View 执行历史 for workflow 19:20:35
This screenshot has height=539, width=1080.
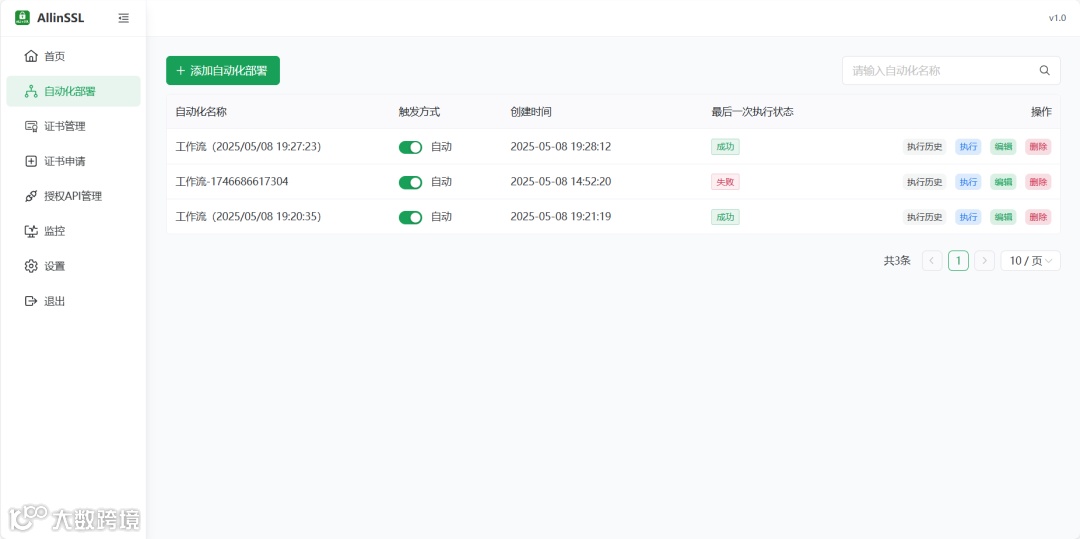[x=924, y=217]
